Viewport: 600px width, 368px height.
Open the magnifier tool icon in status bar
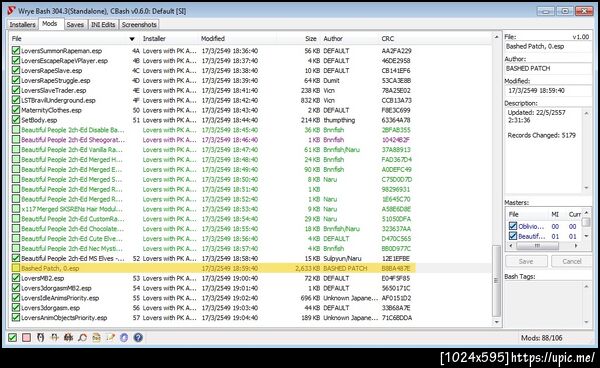[x=82, y=337]
